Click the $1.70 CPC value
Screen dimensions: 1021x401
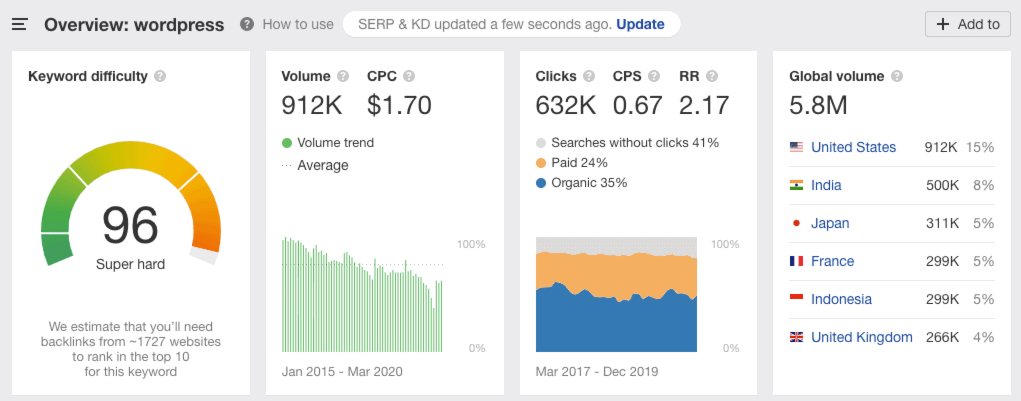pyautogui.click(x=399, y=105)
